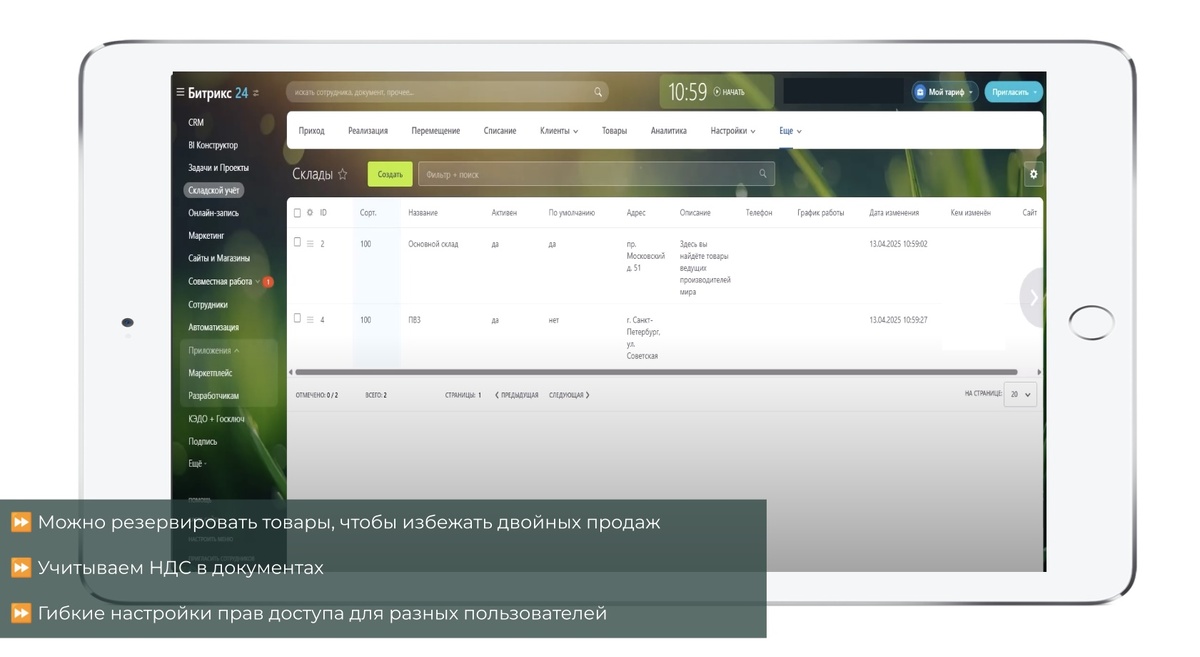Image resolution: width=1200 pixels, height=657 pixels.
Task: Open the grid settings gear near the top right
Action: pyautogui.click(x=1033, y=174)
